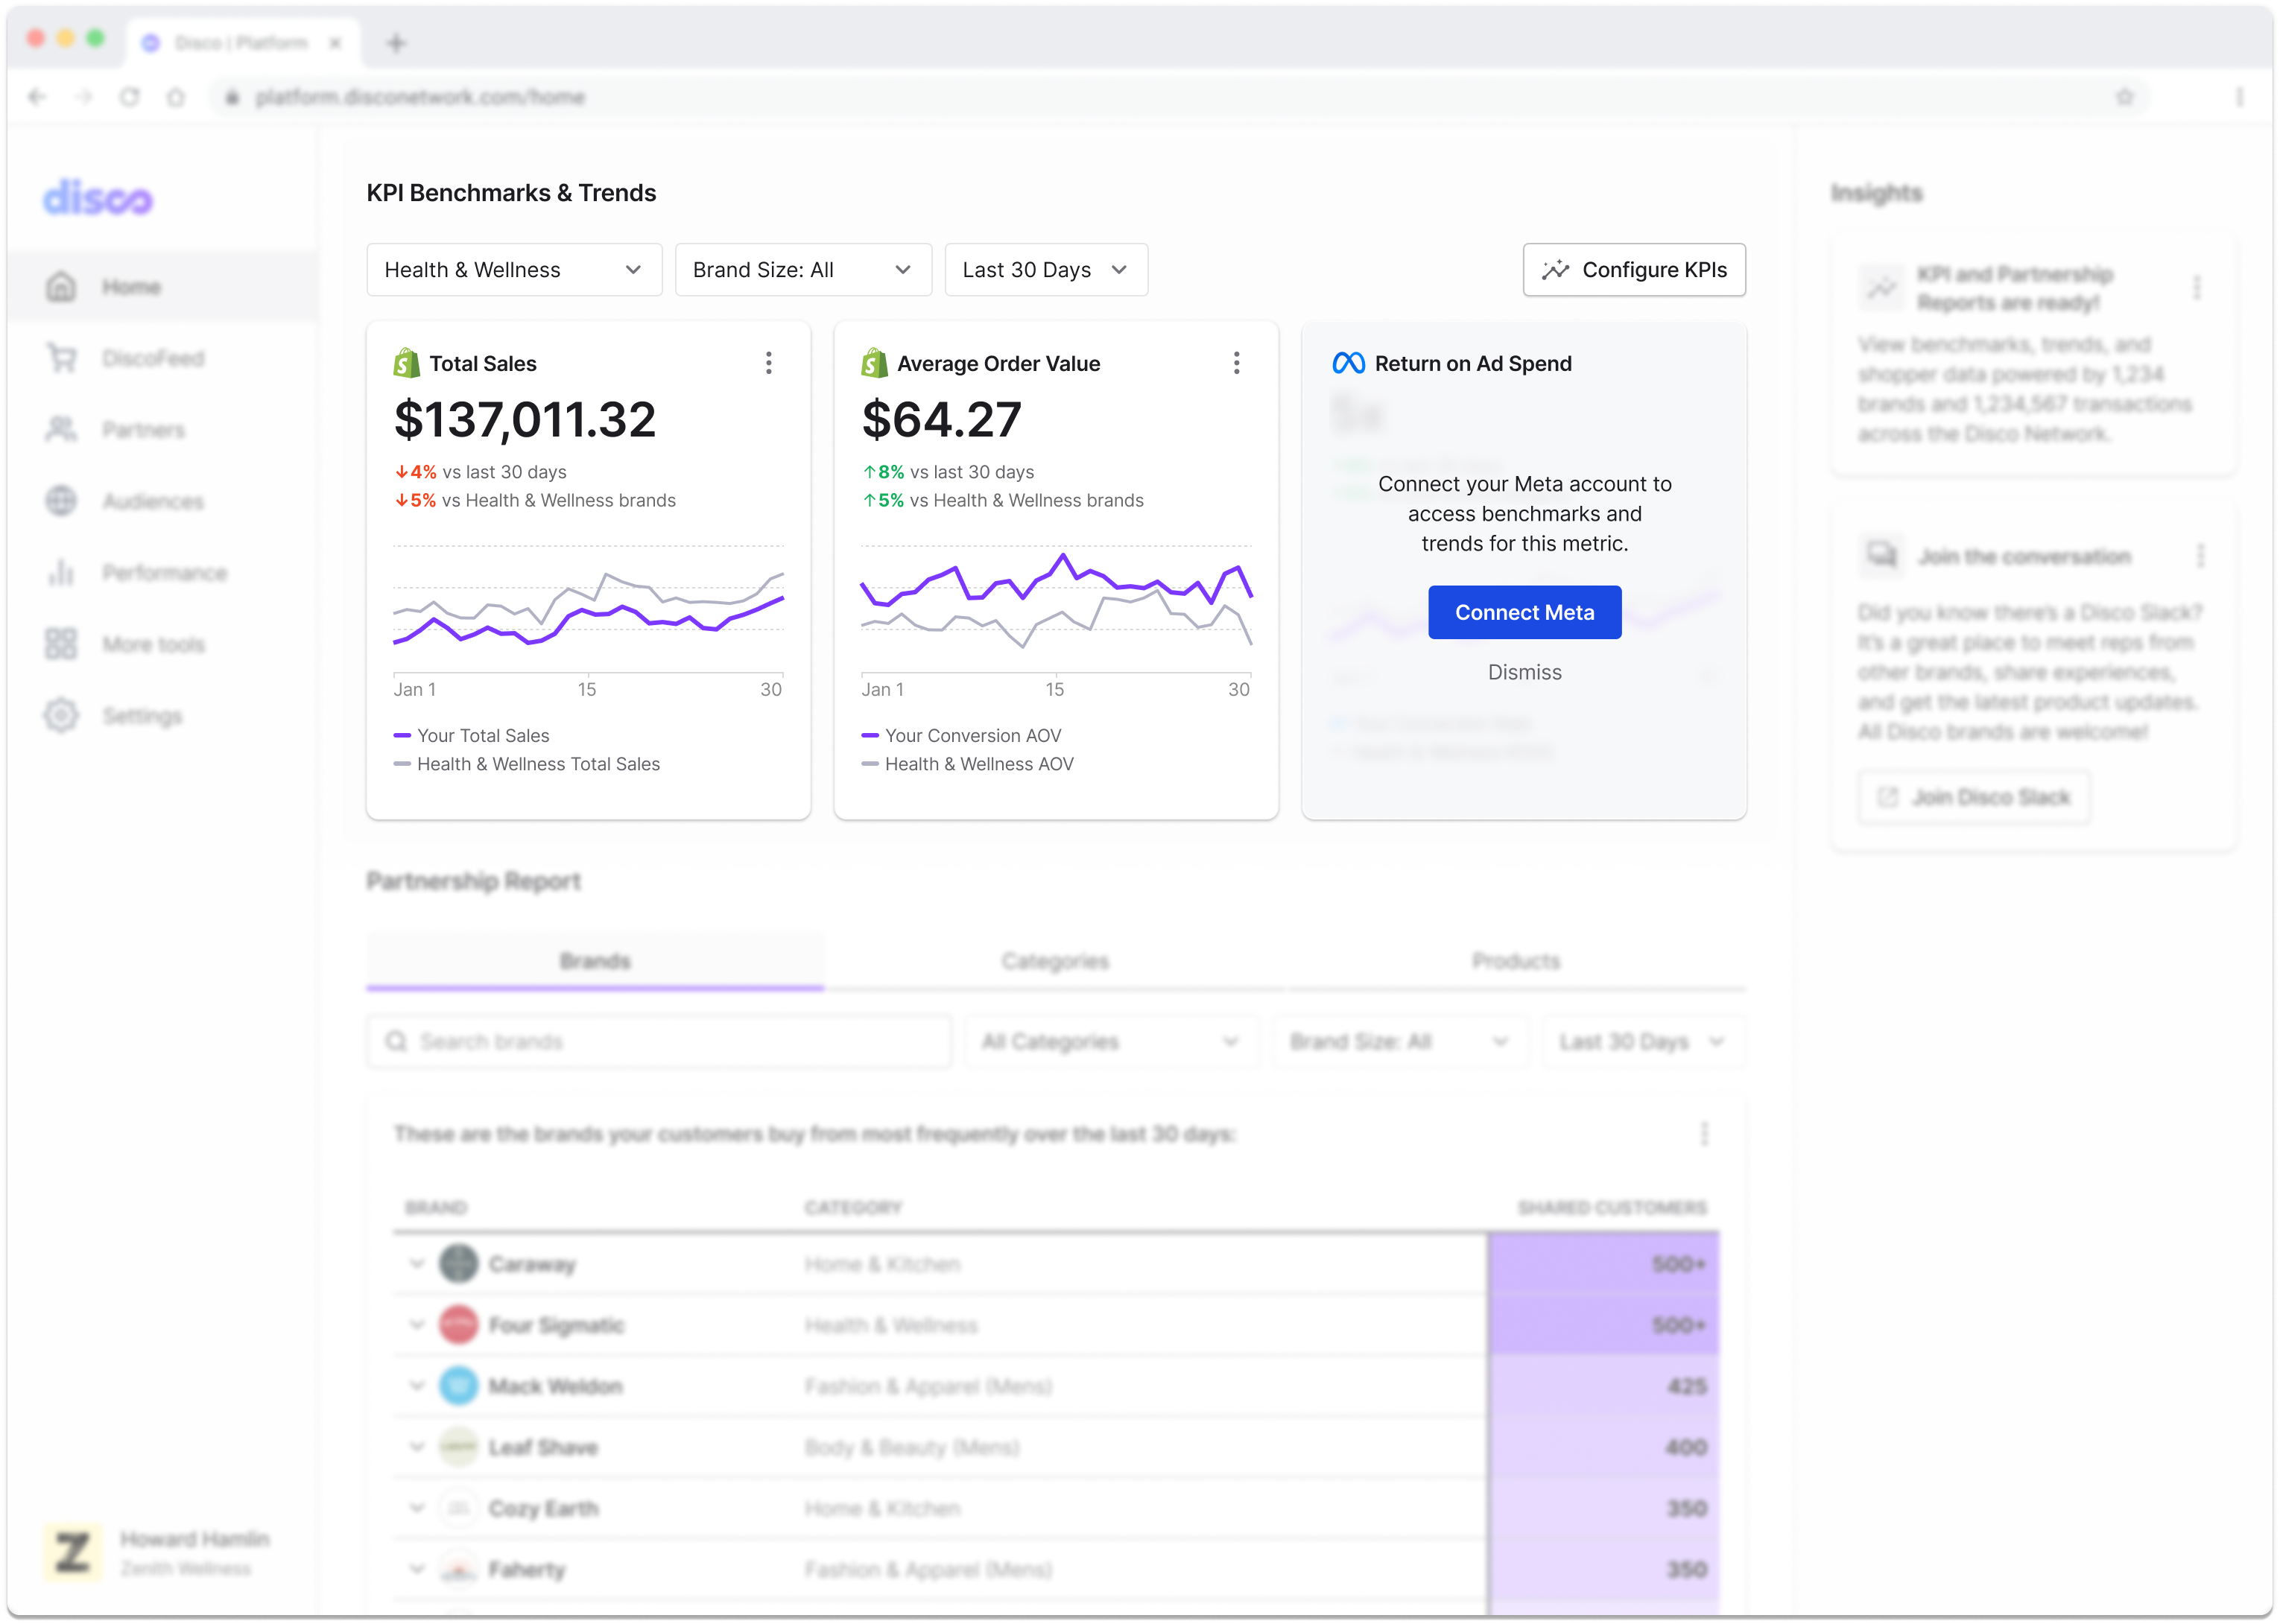2280x1624 pixels.
Task: Switch to the Brands tab
Action: click(595, 961)
